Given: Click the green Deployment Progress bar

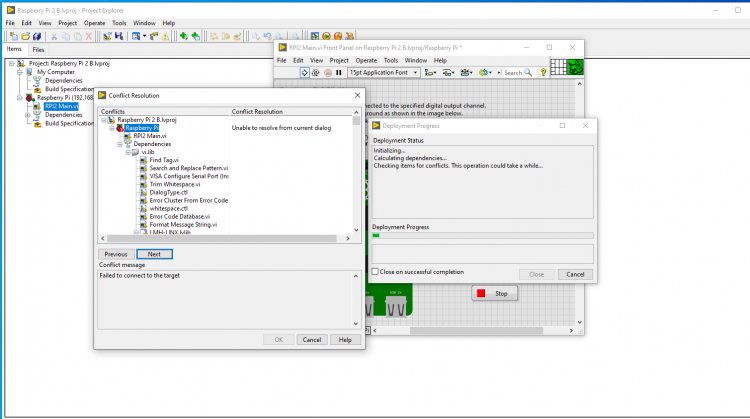Looking at the screenshot, I should coord(483,235).
